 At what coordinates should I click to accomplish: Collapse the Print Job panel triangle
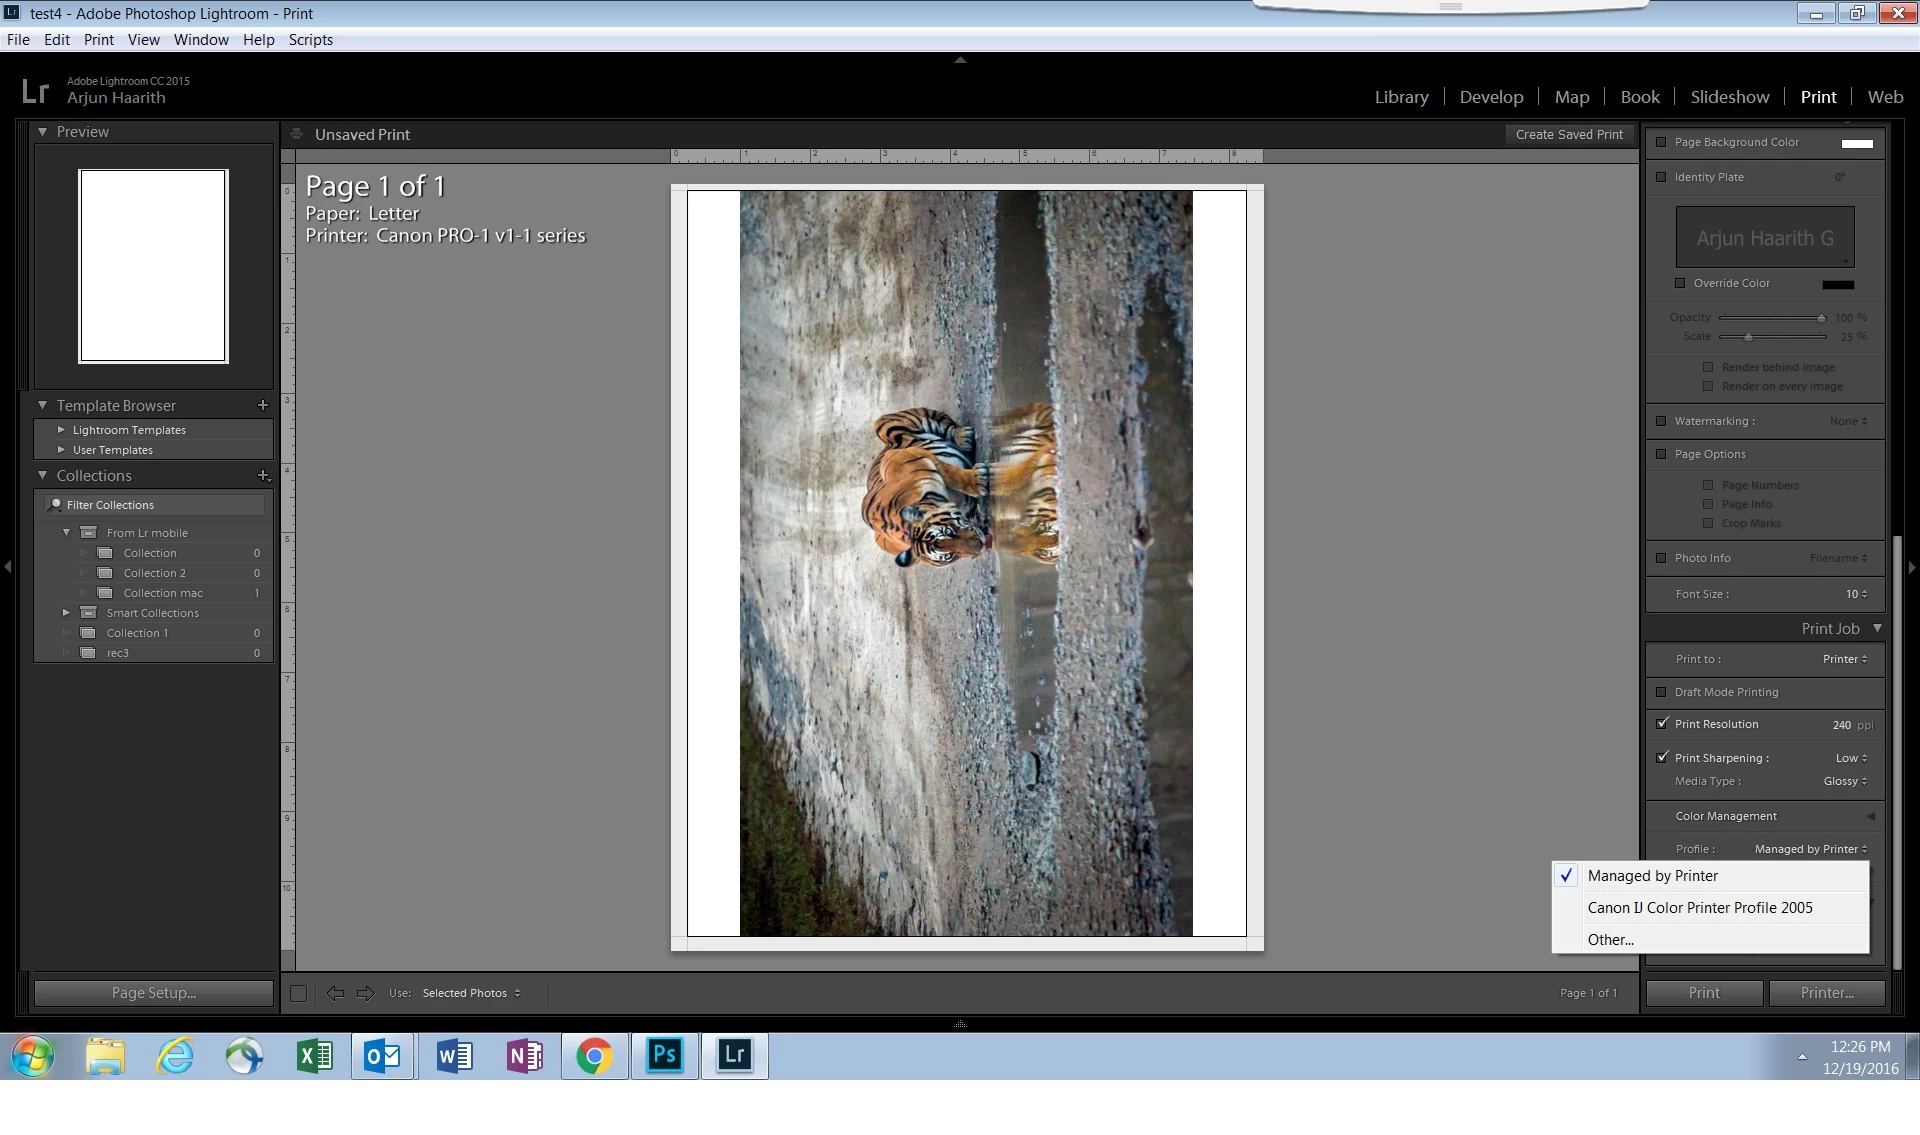click(x=1877, y=628)
